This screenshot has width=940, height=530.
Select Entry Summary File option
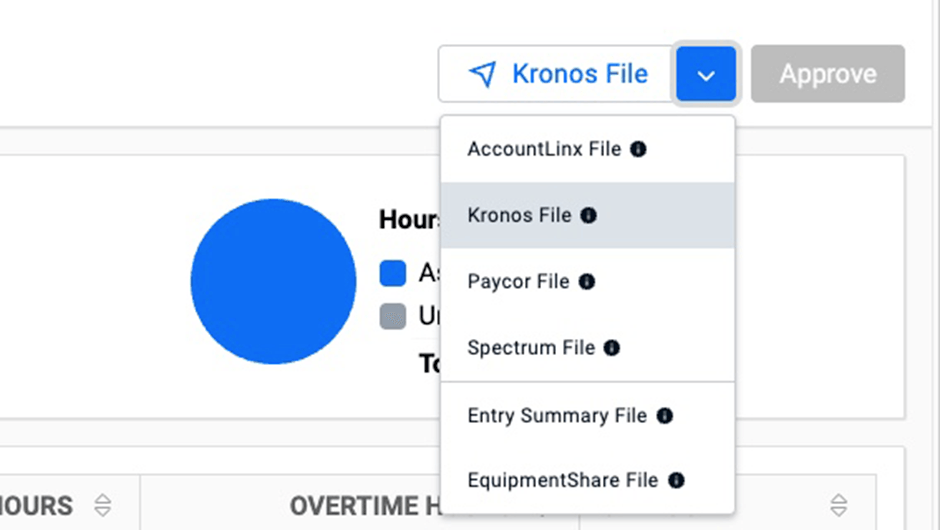(588, 415)
